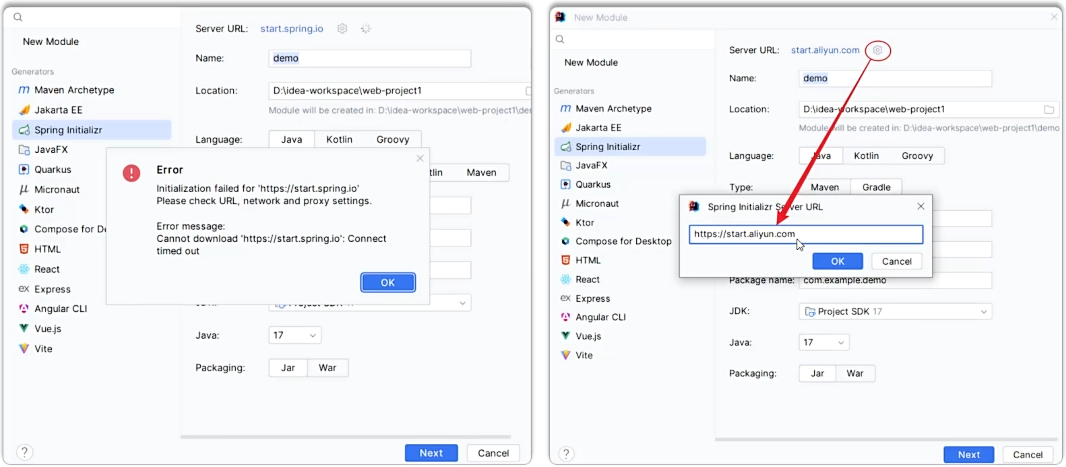This screenshot has width=1066, height=467.
Task: Open the Java 17 version dropdown in the error-dialog window
Action: tap(295, 335)
